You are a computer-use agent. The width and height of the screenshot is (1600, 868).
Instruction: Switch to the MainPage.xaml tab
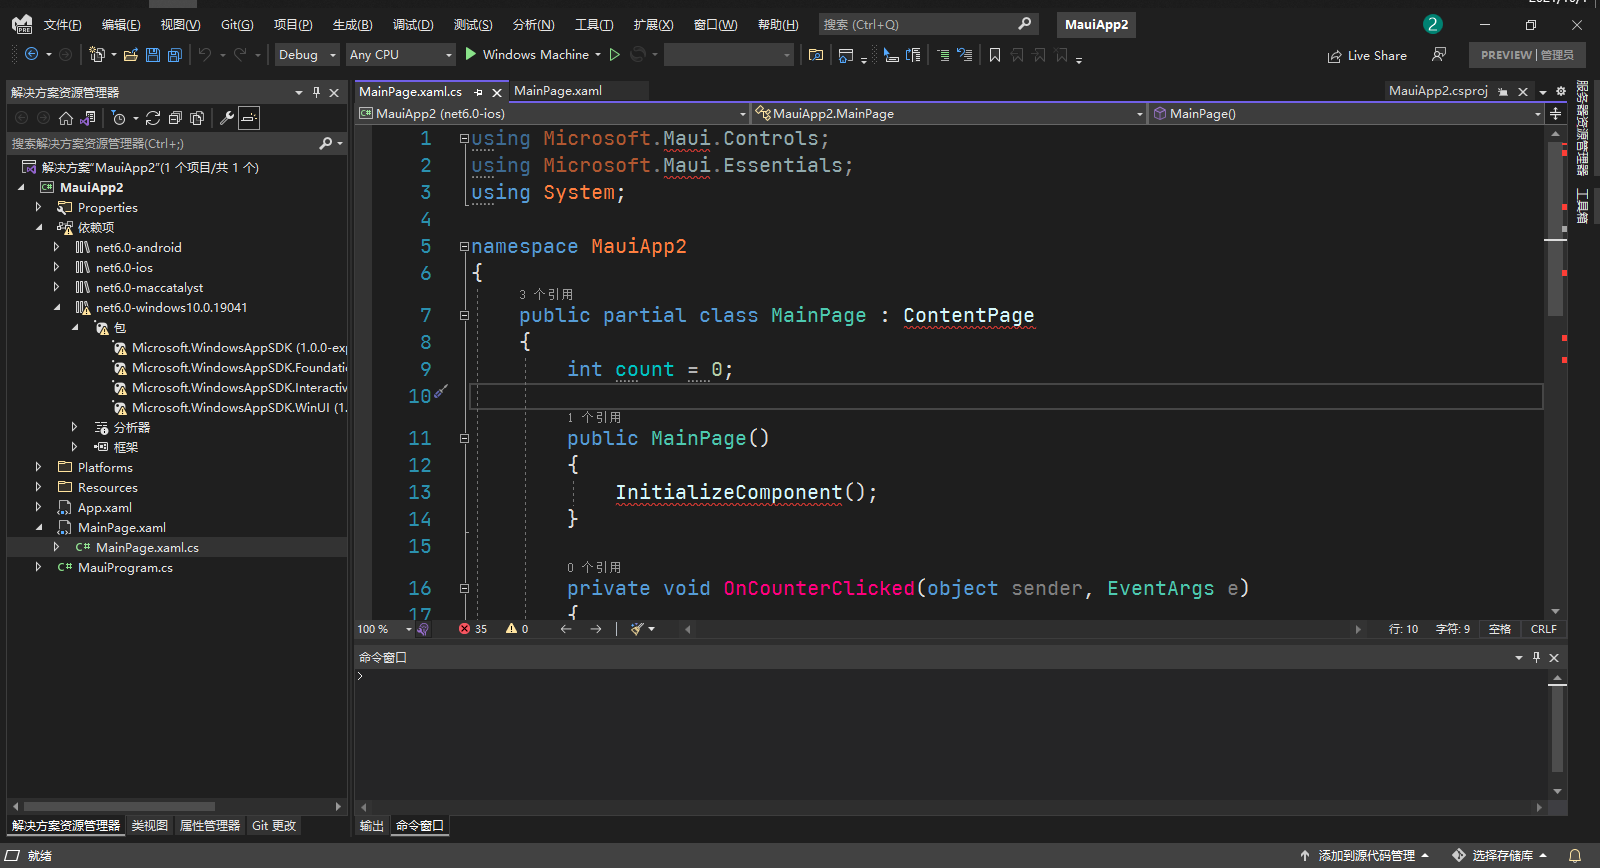(x=558, y=91)
